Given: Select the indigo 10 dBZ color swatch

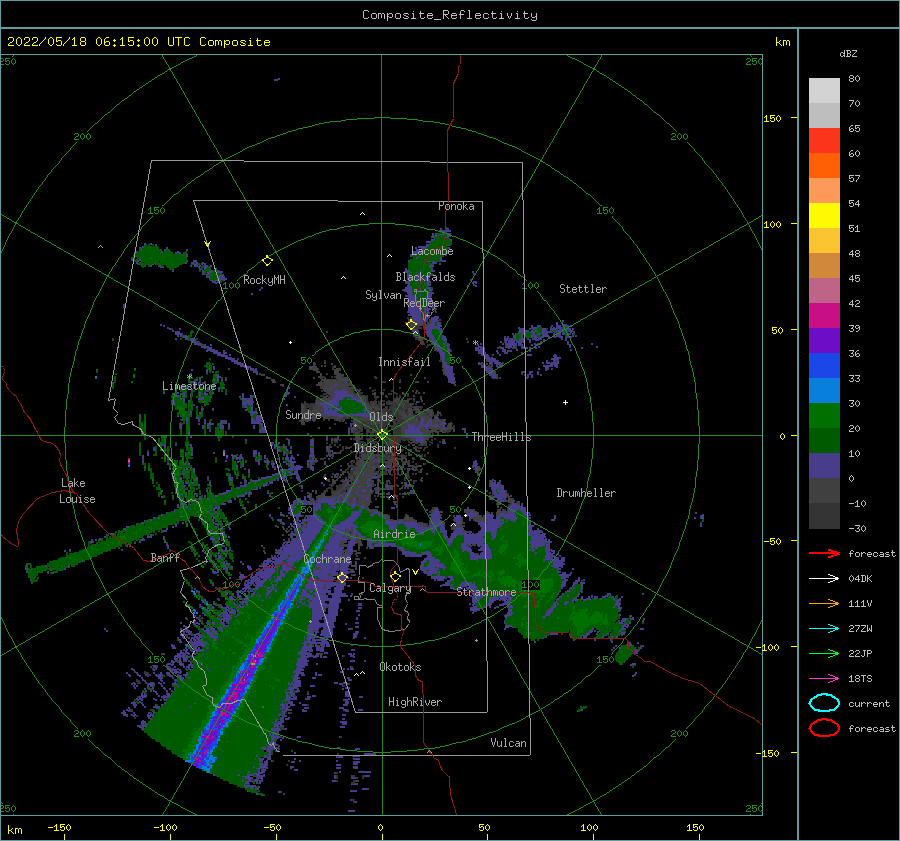Looking at the screenshot, I should pyautogui.click(x=824, y=466).
